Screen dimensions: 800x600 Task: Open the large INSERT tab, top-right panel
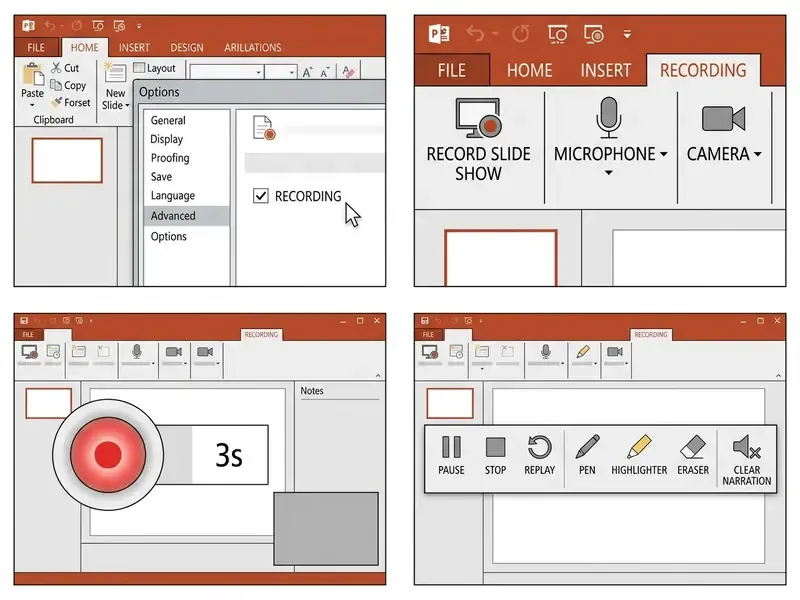pos(606,70)
